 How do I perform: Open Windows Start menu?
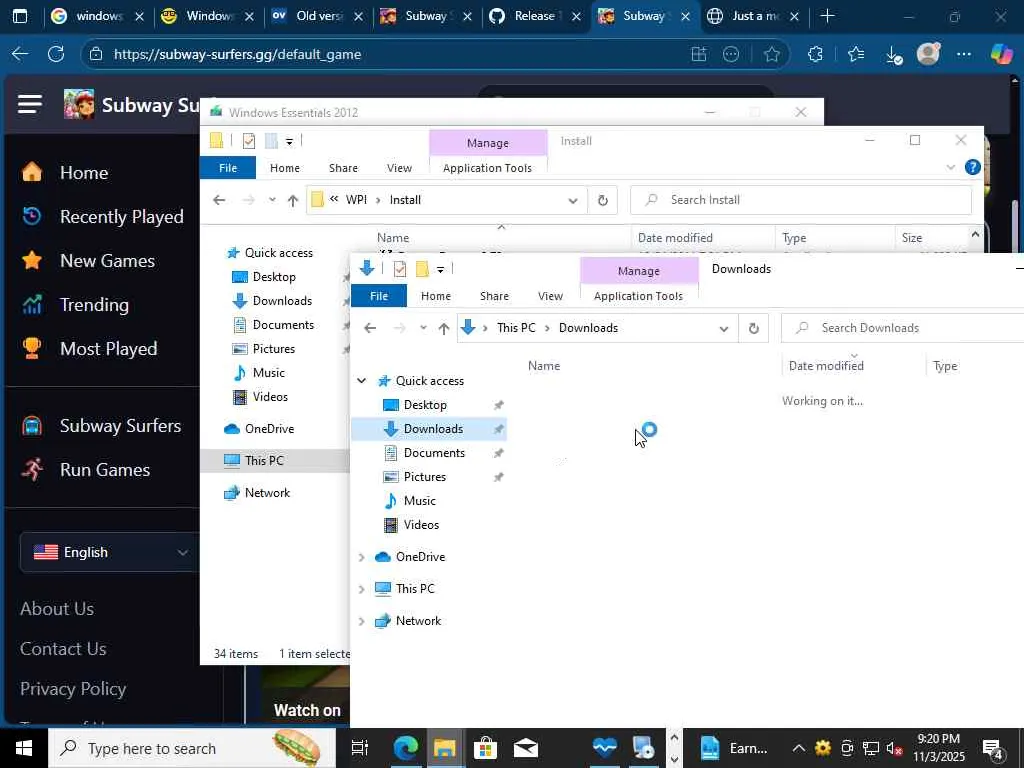[x=24, y=748]
